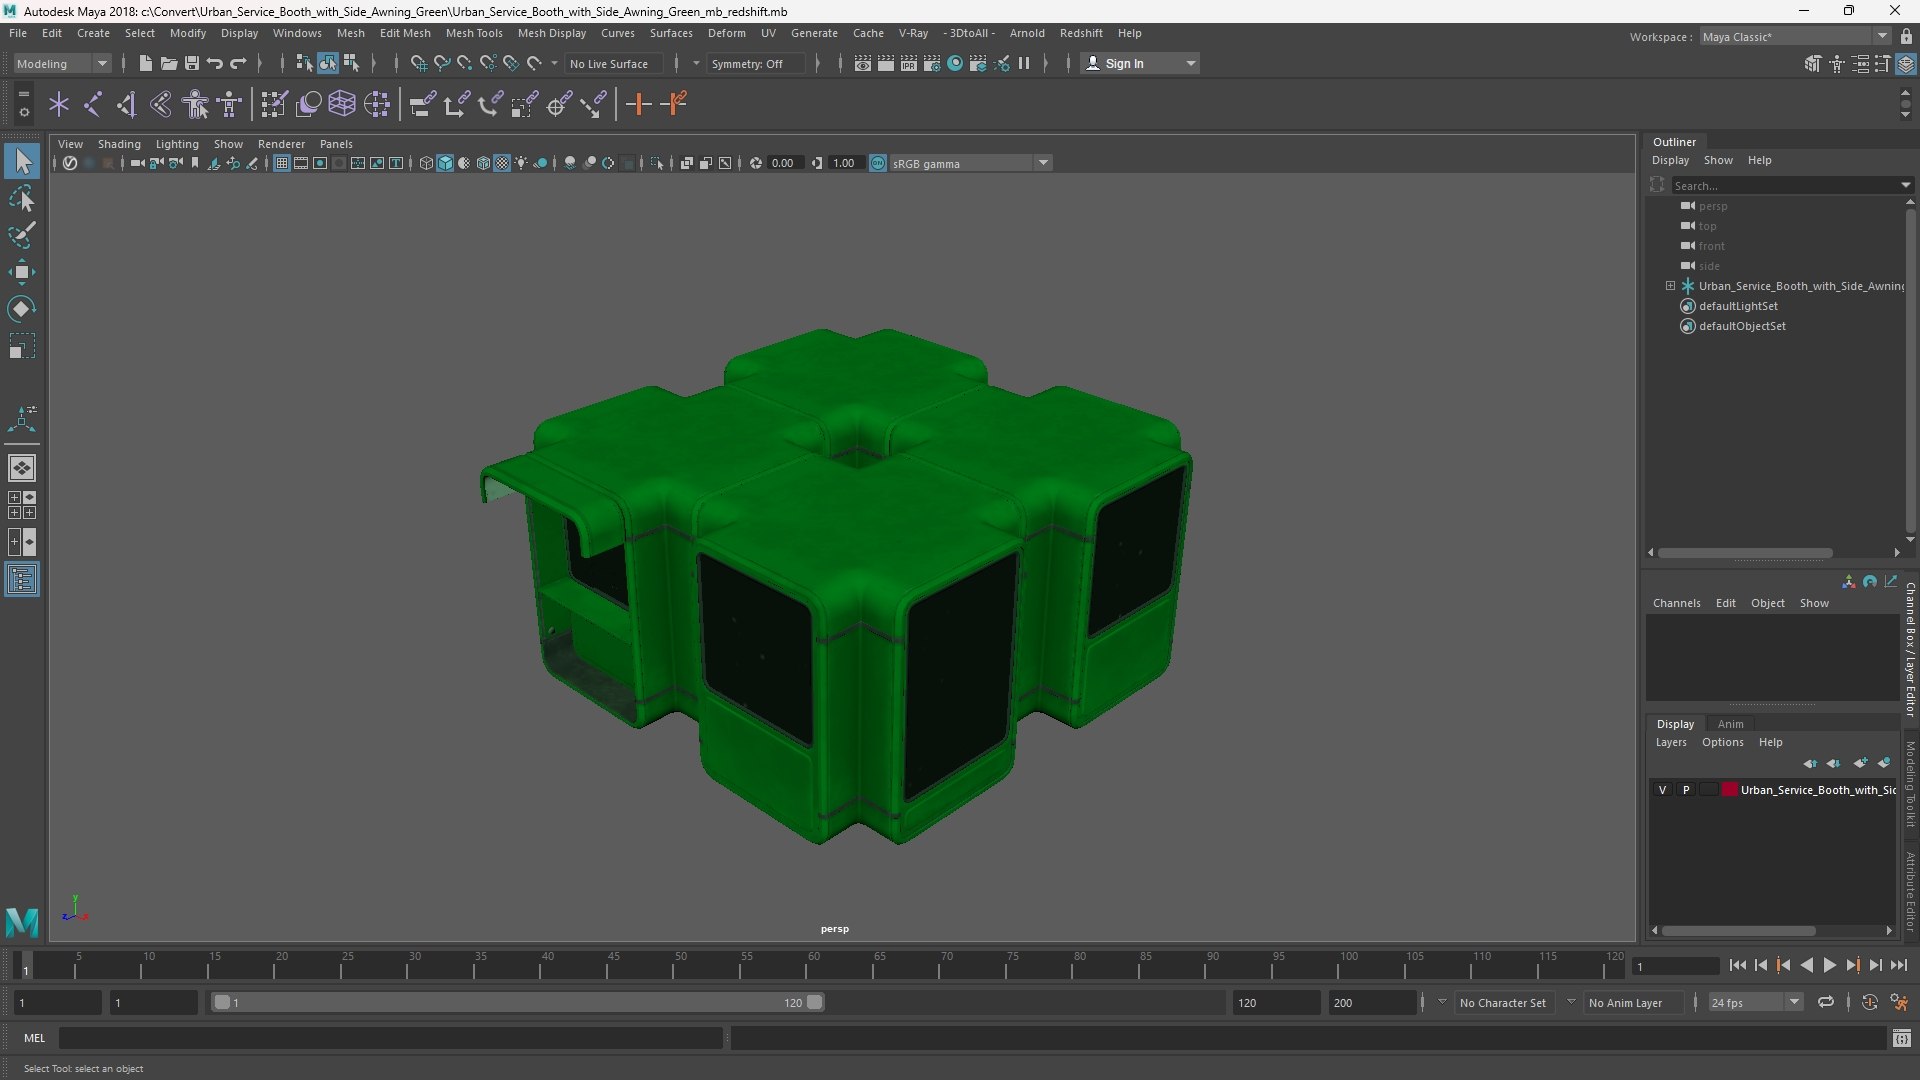Toggle layer playback P box
Viewport: 1920px width, 1080px height.
(1686, 790)
